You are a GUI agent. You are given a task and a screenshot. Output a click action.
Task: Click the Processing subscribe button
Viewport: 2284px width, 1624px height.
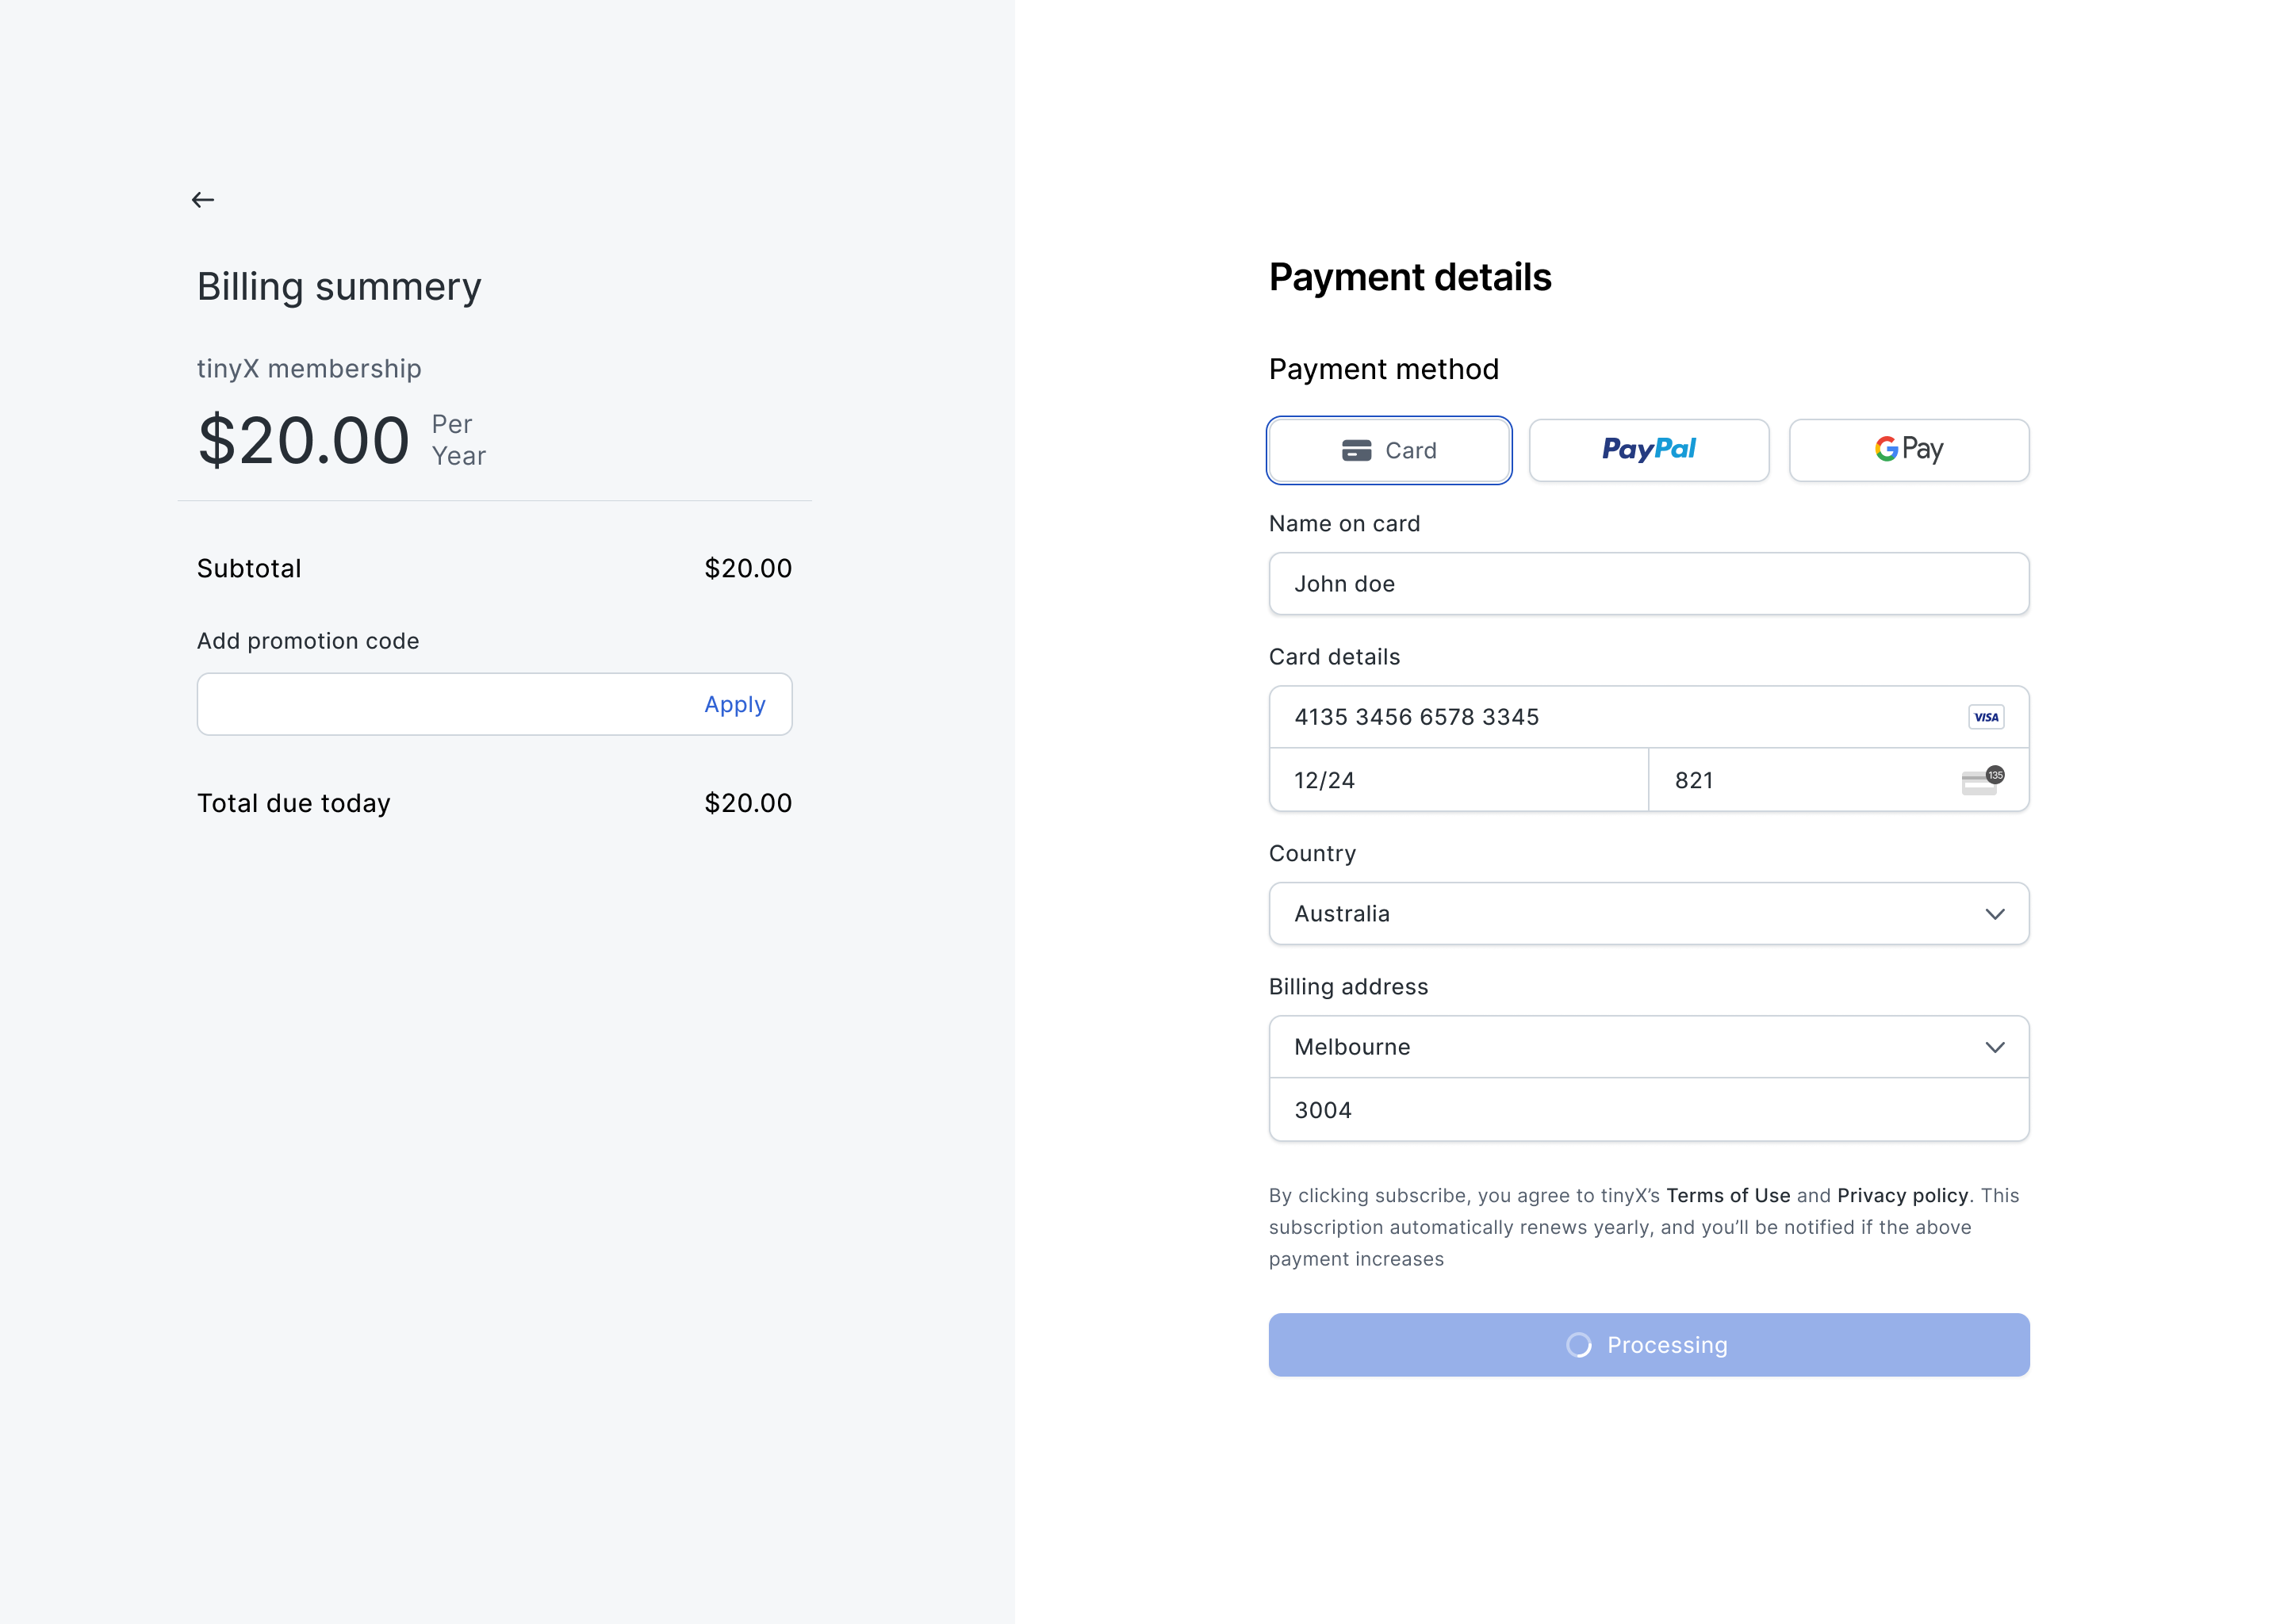1648,1345
